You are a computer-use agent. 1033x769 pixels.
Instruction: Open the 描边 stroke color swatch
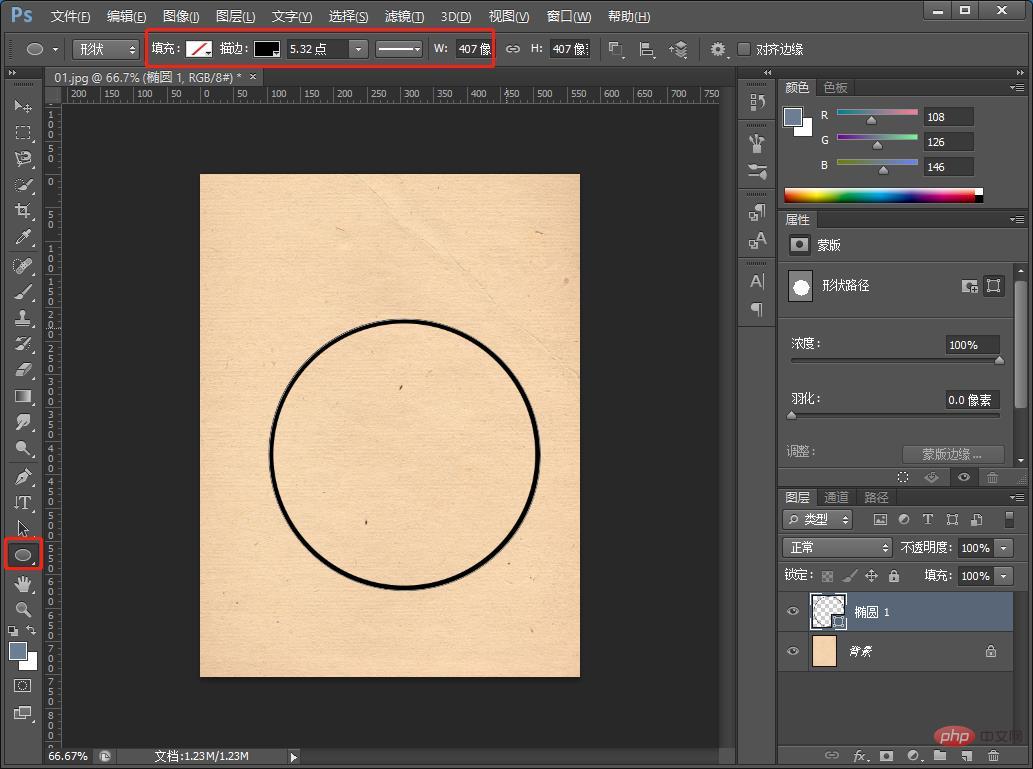tap(267, 49)
